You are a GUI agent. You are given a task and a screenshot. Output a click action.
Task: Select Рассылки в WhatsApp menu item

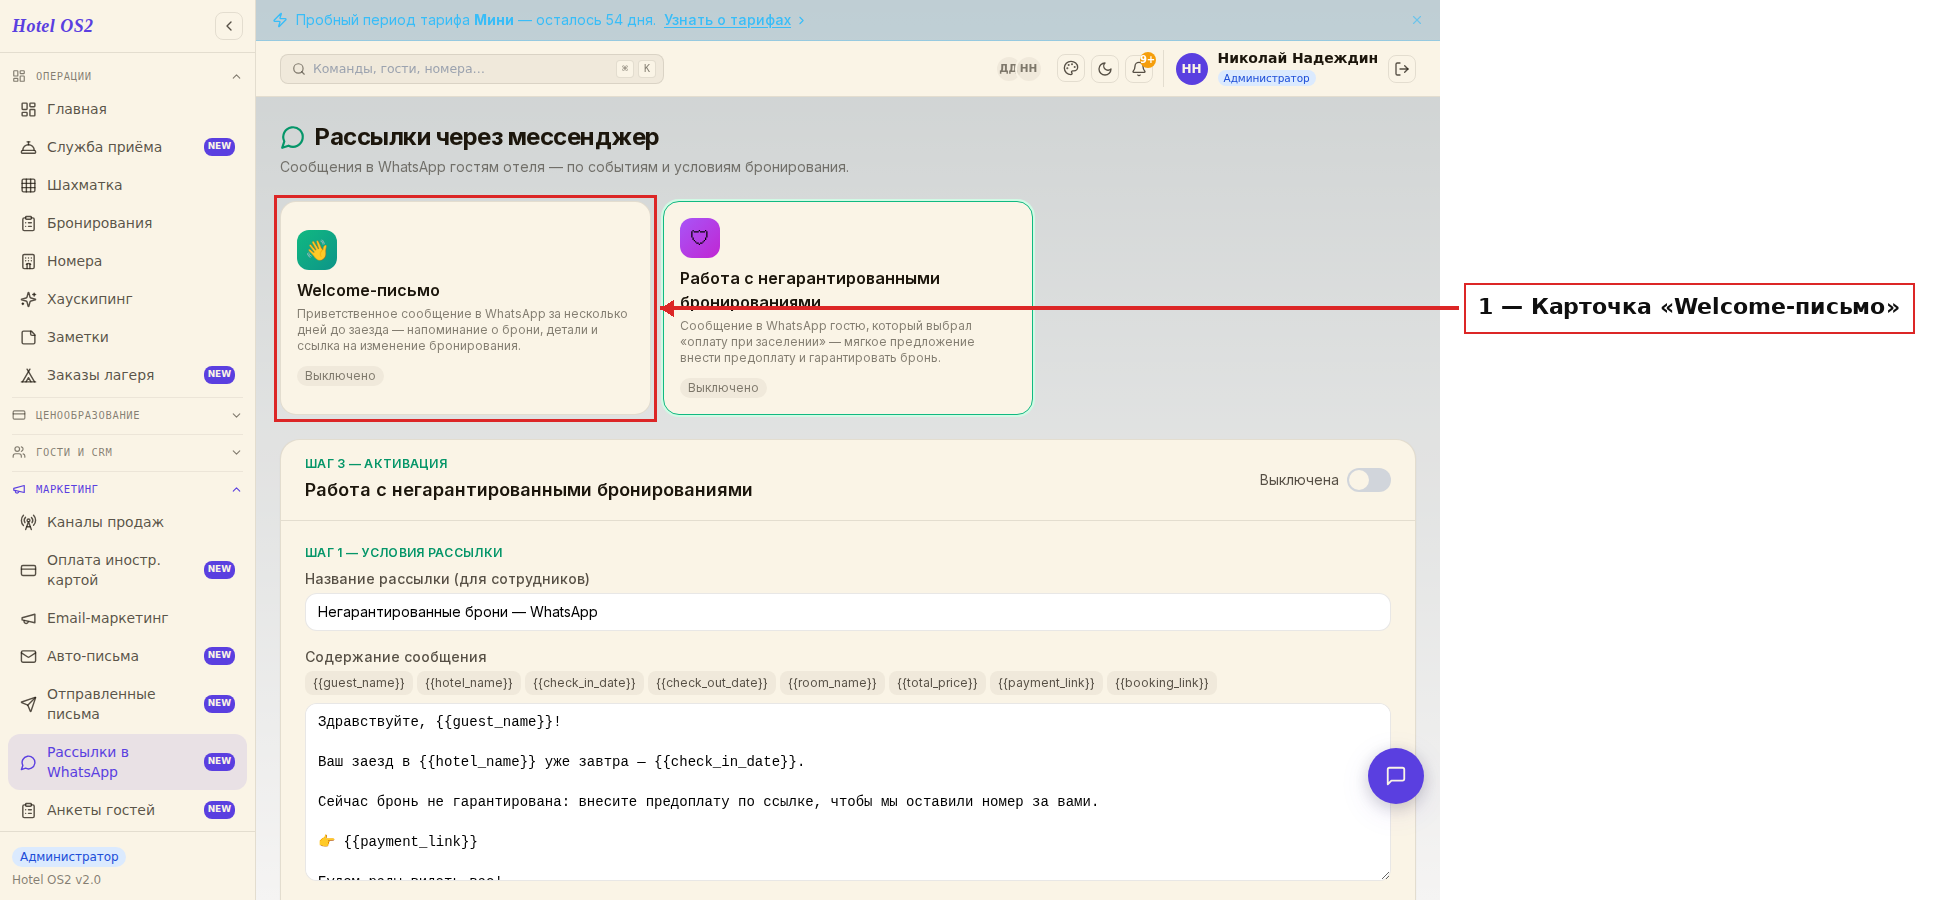[x=127, y=762]
